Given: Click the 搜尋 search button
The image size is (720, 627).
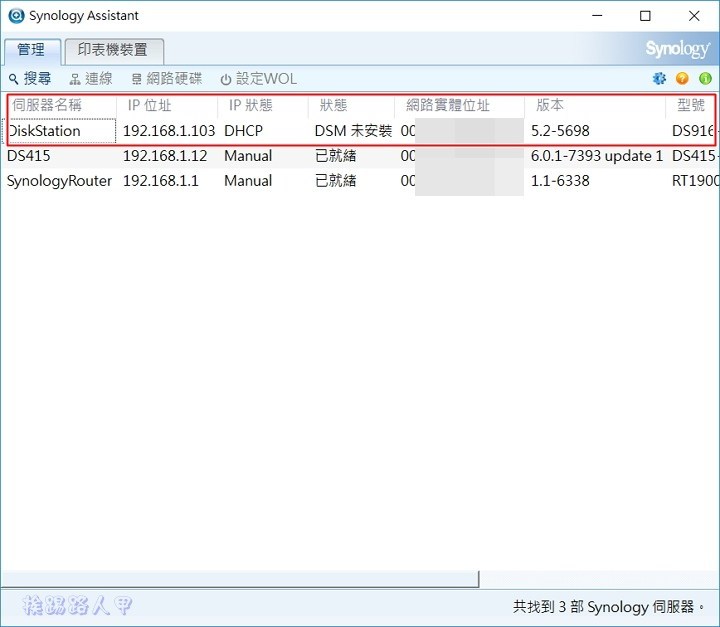Looking at the screenshot, I should click(30, 79).
